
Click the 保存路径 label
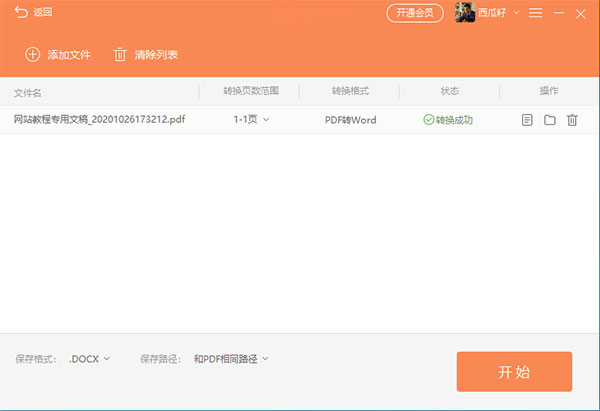pos(160,359)
